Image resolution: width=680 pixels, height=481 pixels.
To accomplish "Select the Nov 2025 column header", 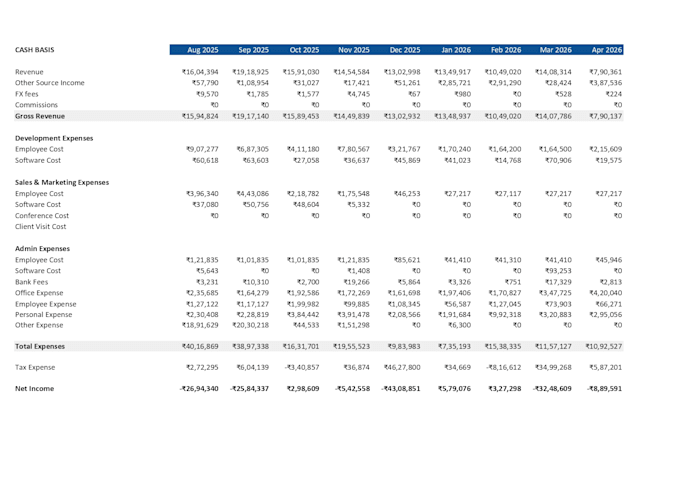I will (x=354, y=50).
